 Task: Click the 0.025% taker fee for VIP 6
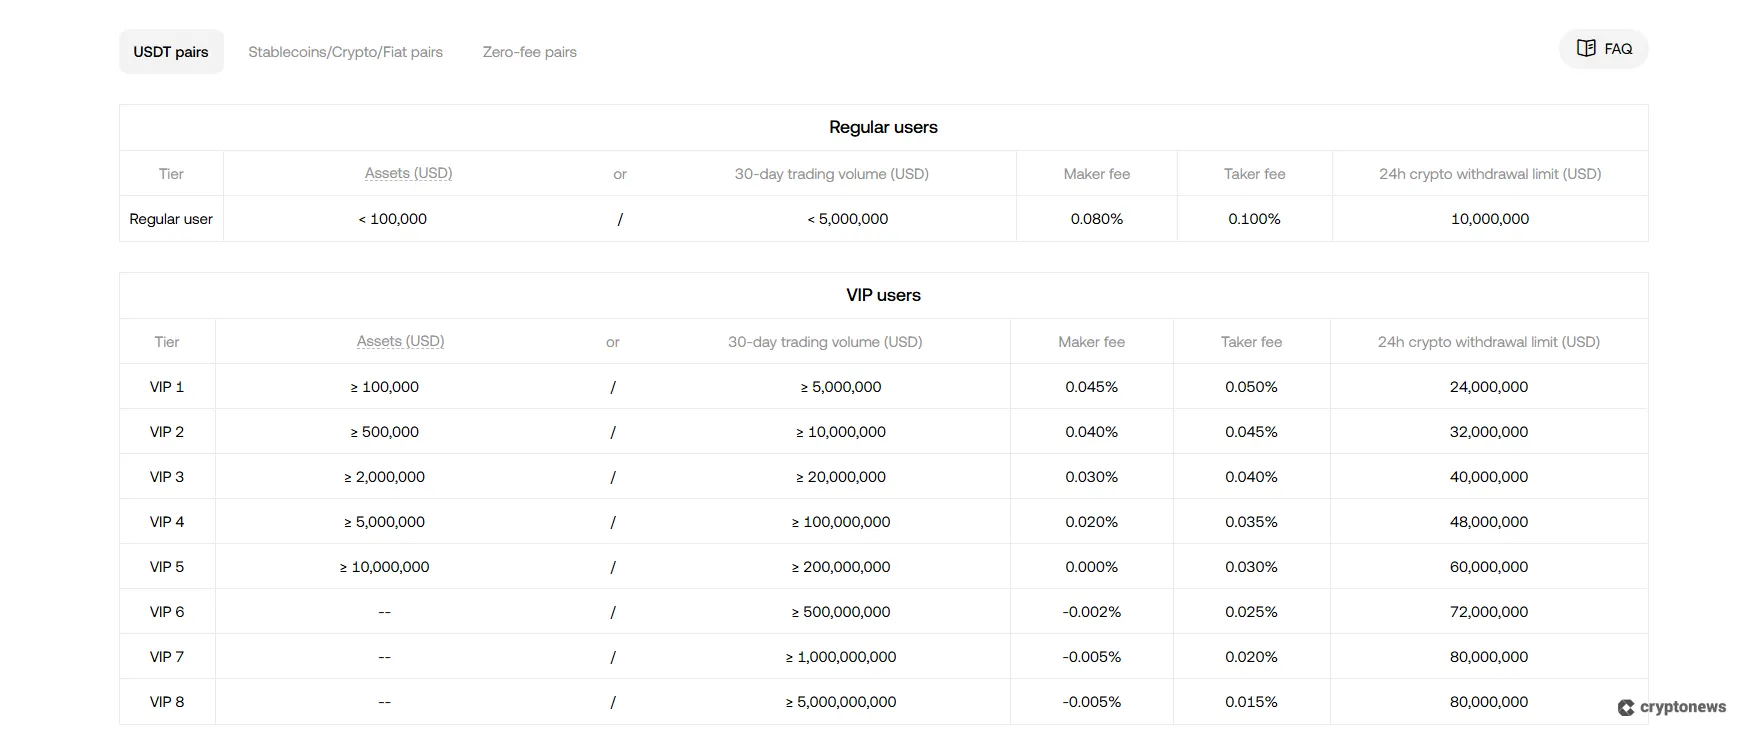coord(1251,612)
